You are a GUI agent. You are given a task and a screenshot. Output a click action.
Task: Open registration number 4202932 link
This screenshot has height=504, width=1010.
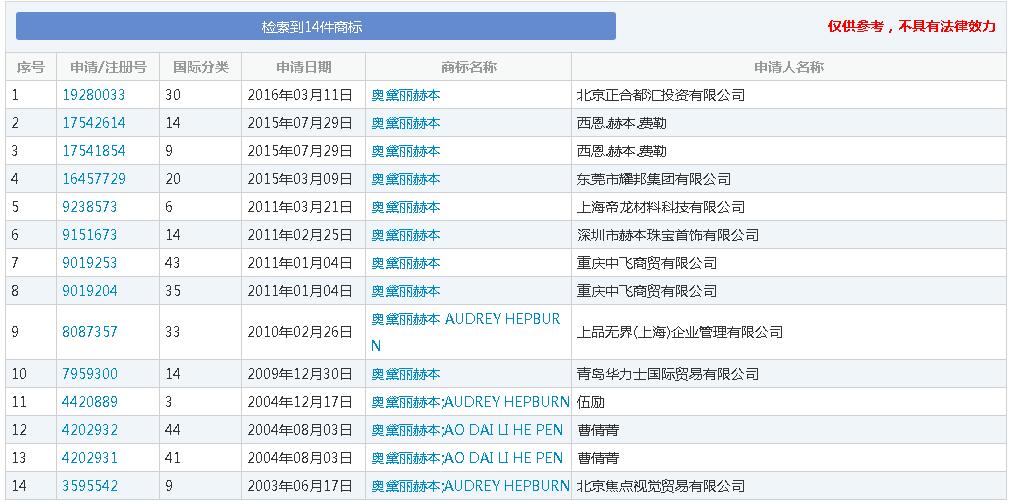coord(90,430)
